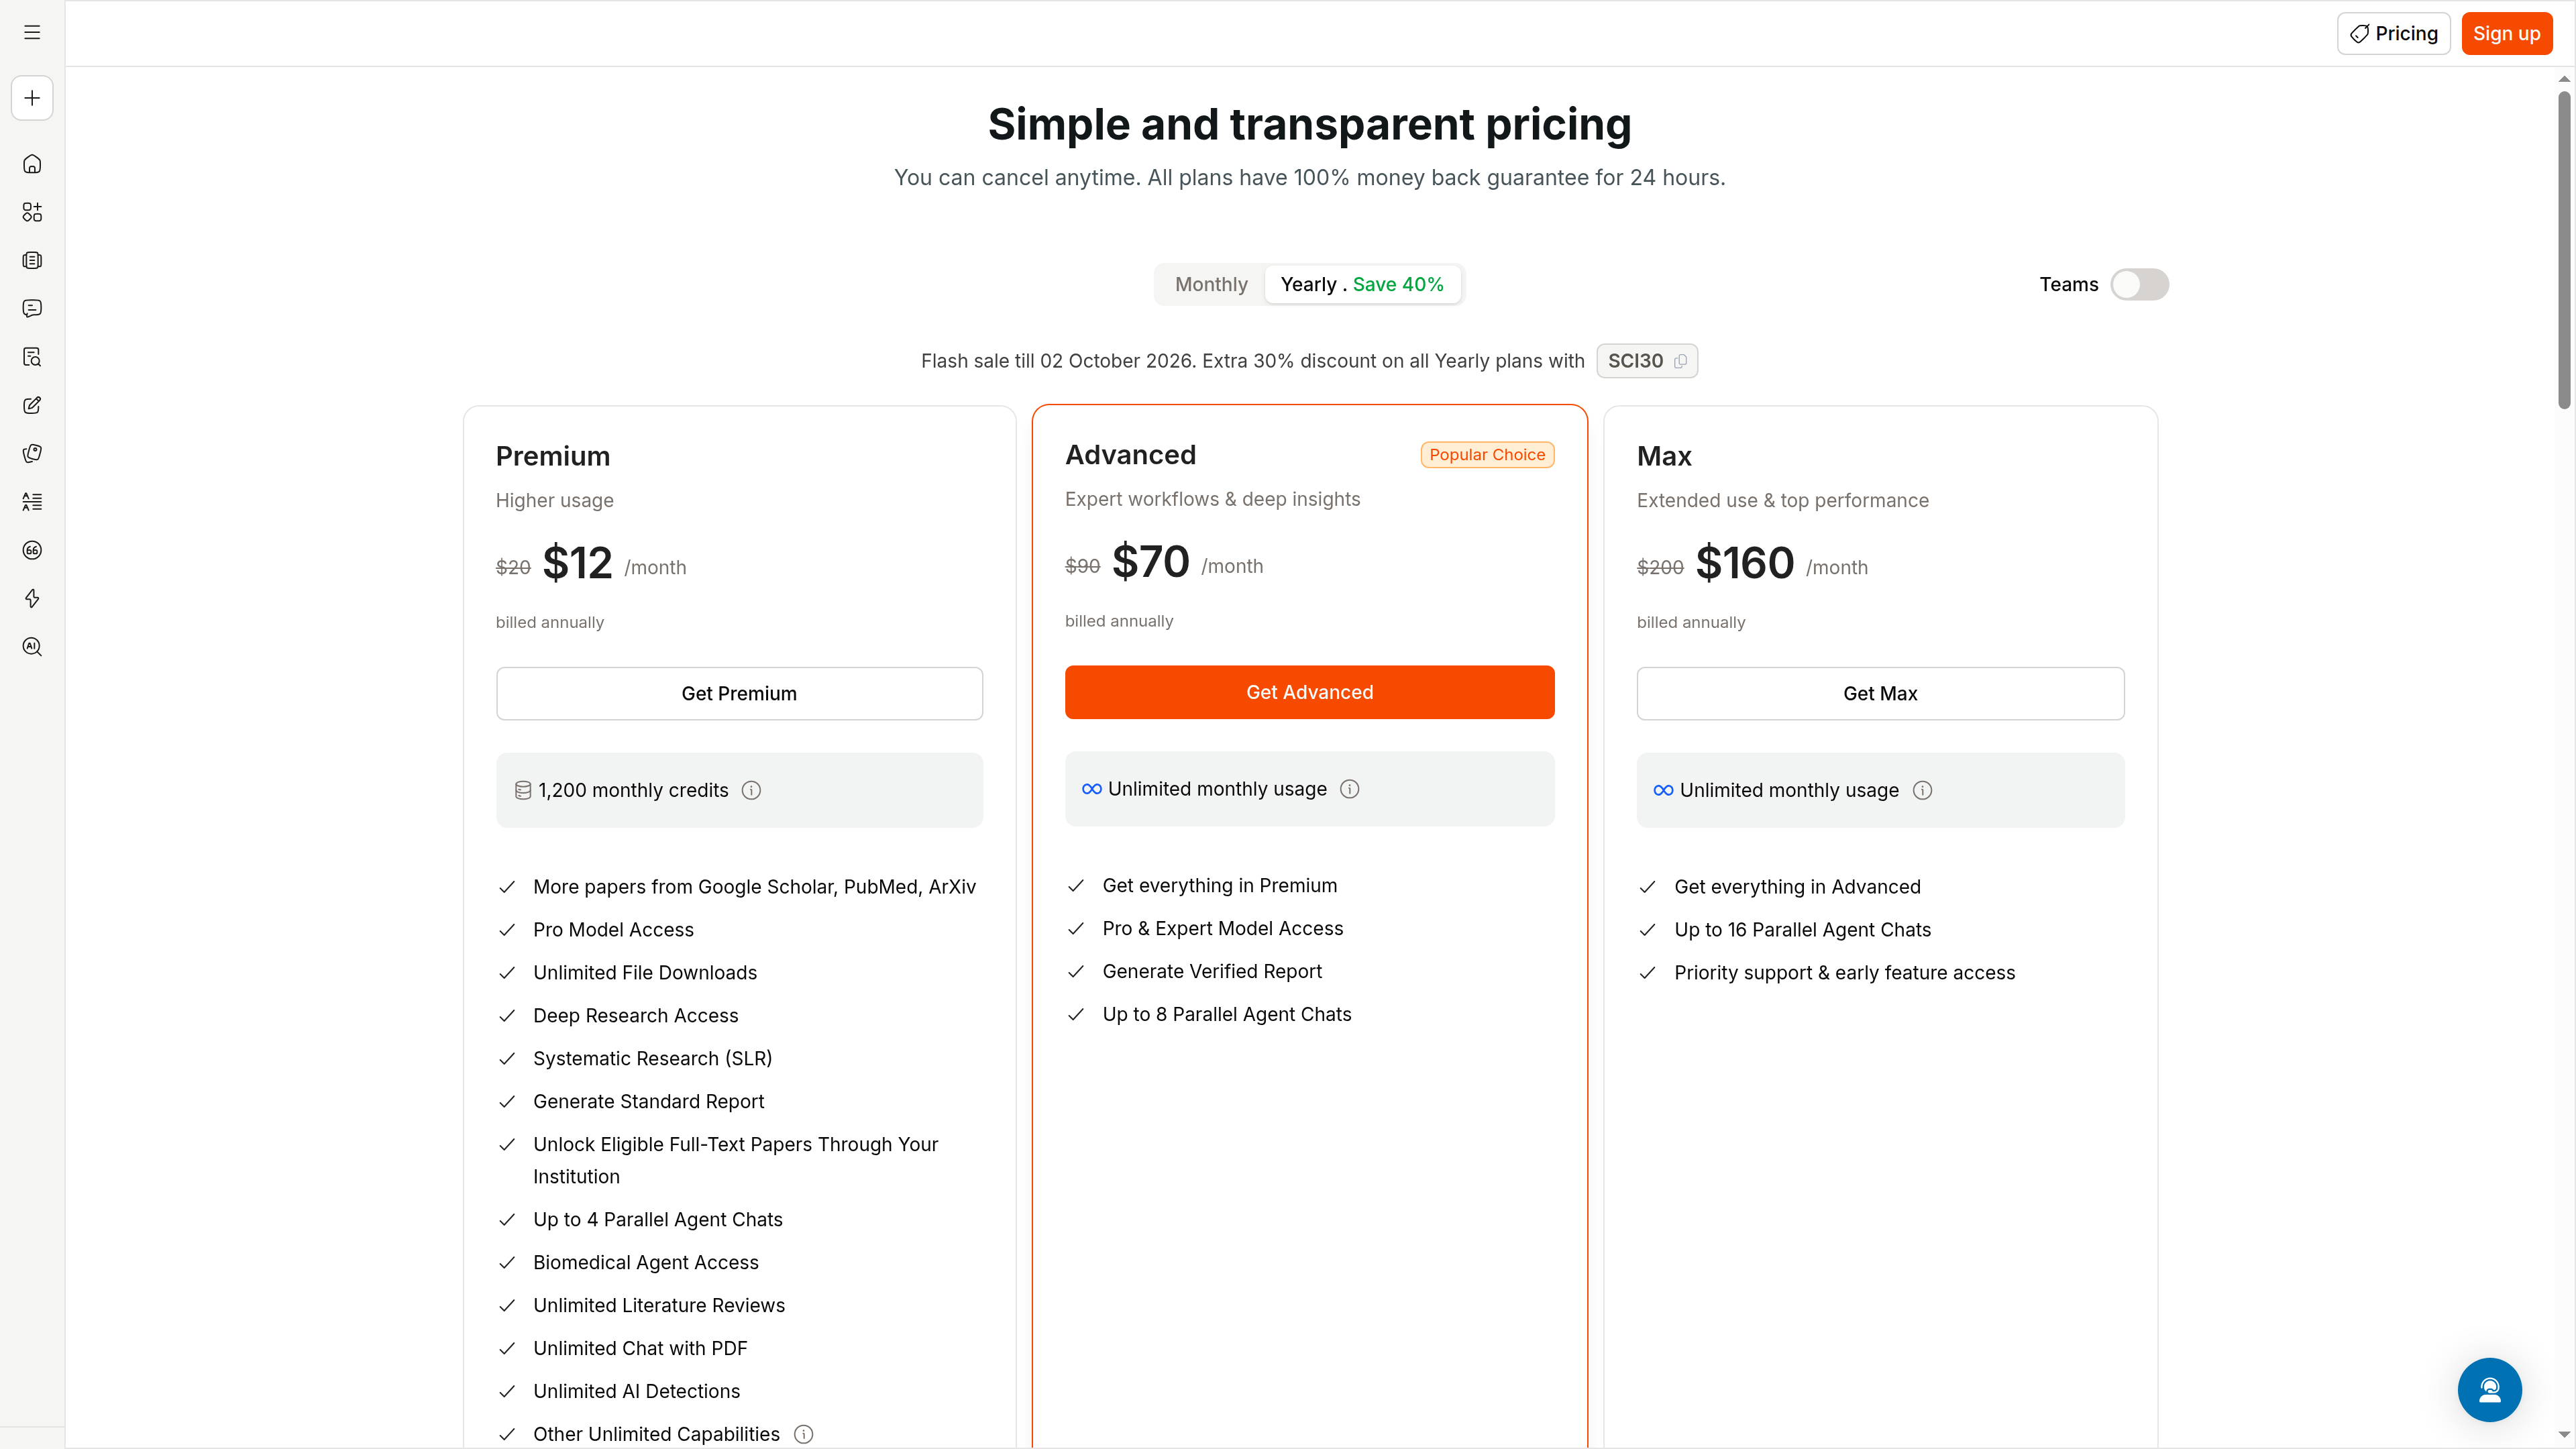Click info icon beside Other Unlimited Capabilities
Viewport: 2576px width, 1449px height.
pos(803,1434)
